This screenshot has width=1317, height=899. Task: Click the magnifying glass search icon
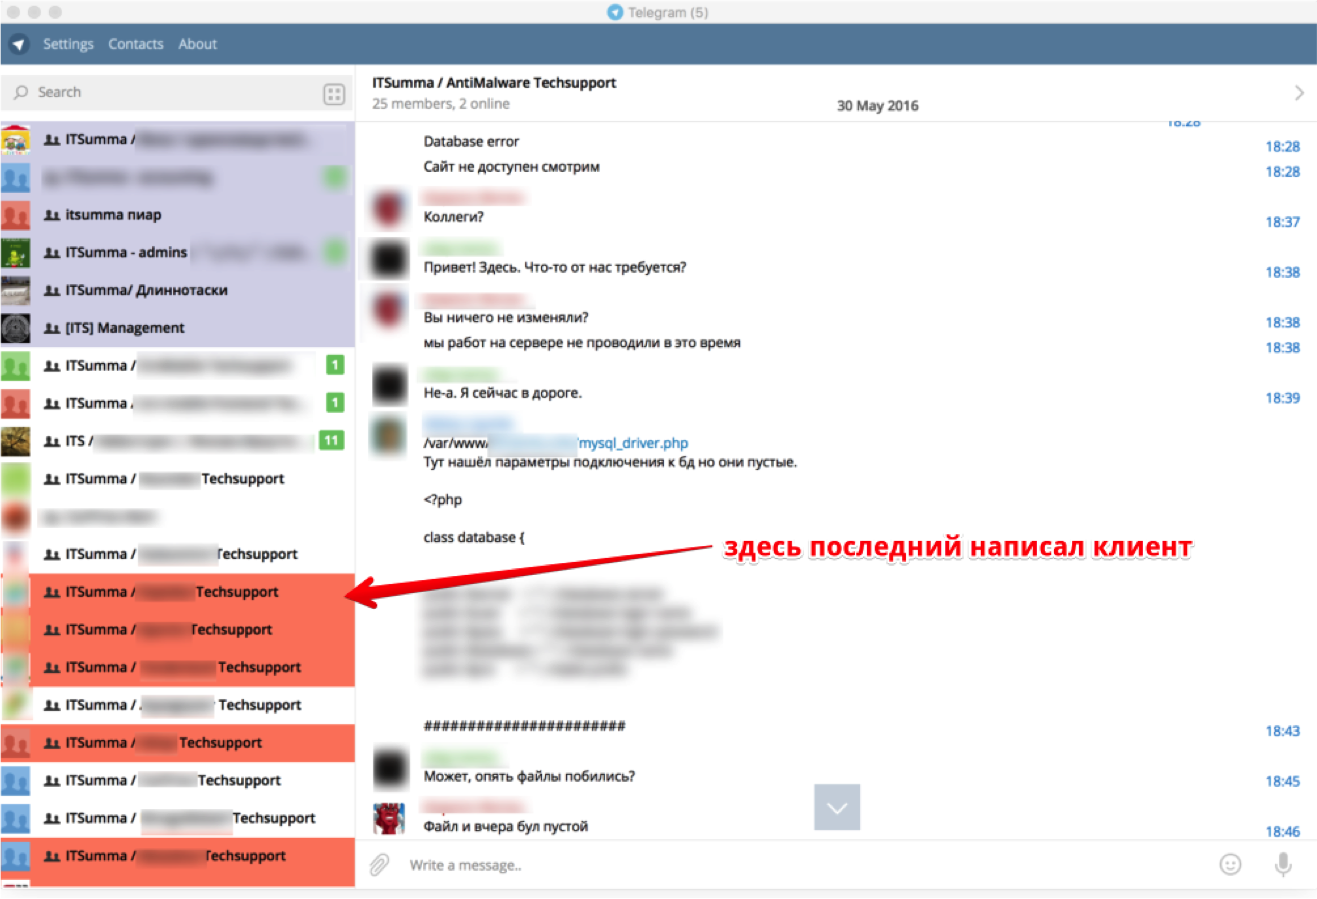[x=22, y=91]
